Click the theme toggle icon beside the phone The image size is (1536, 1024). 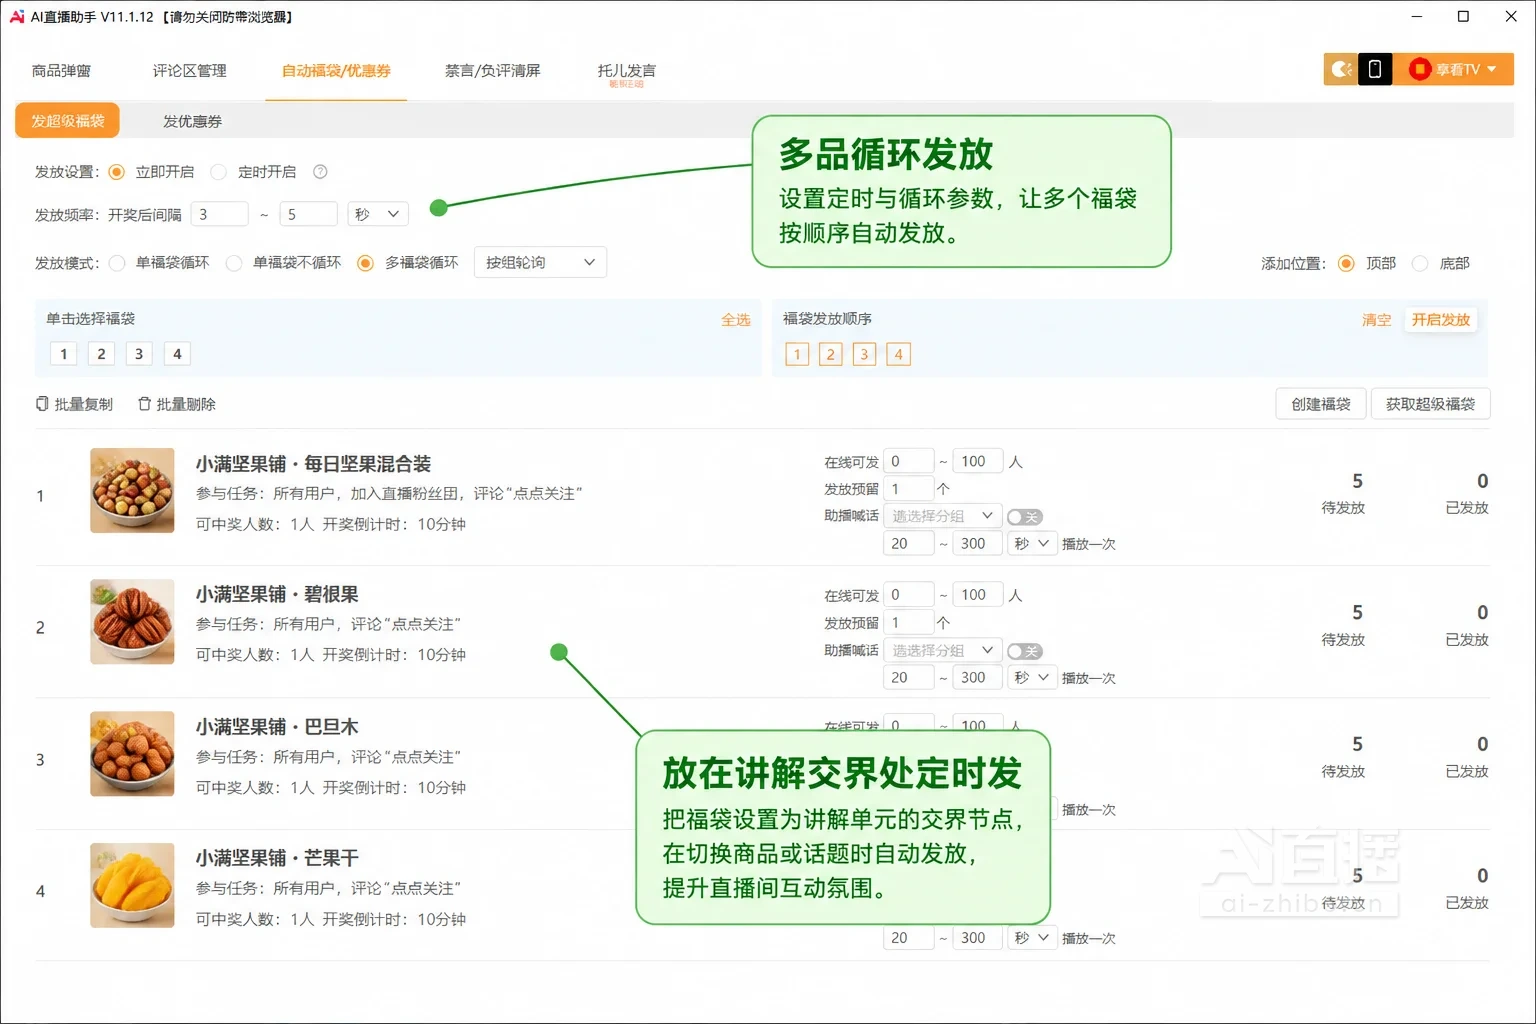pyautogui.click(x=1341, y=69)
